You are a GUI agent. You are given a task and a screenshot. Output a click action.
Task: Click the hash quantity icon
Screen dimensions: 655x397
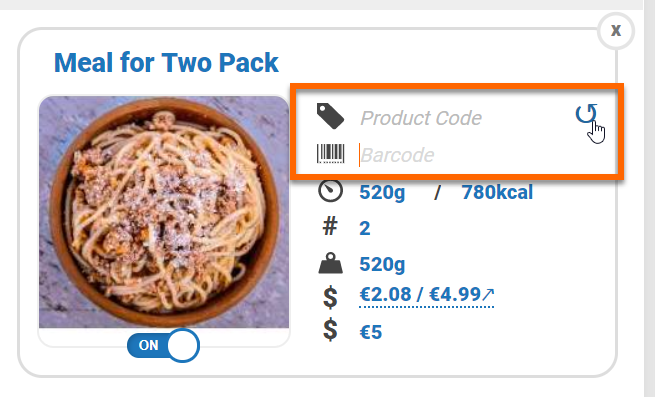click(x=330, y=227)
